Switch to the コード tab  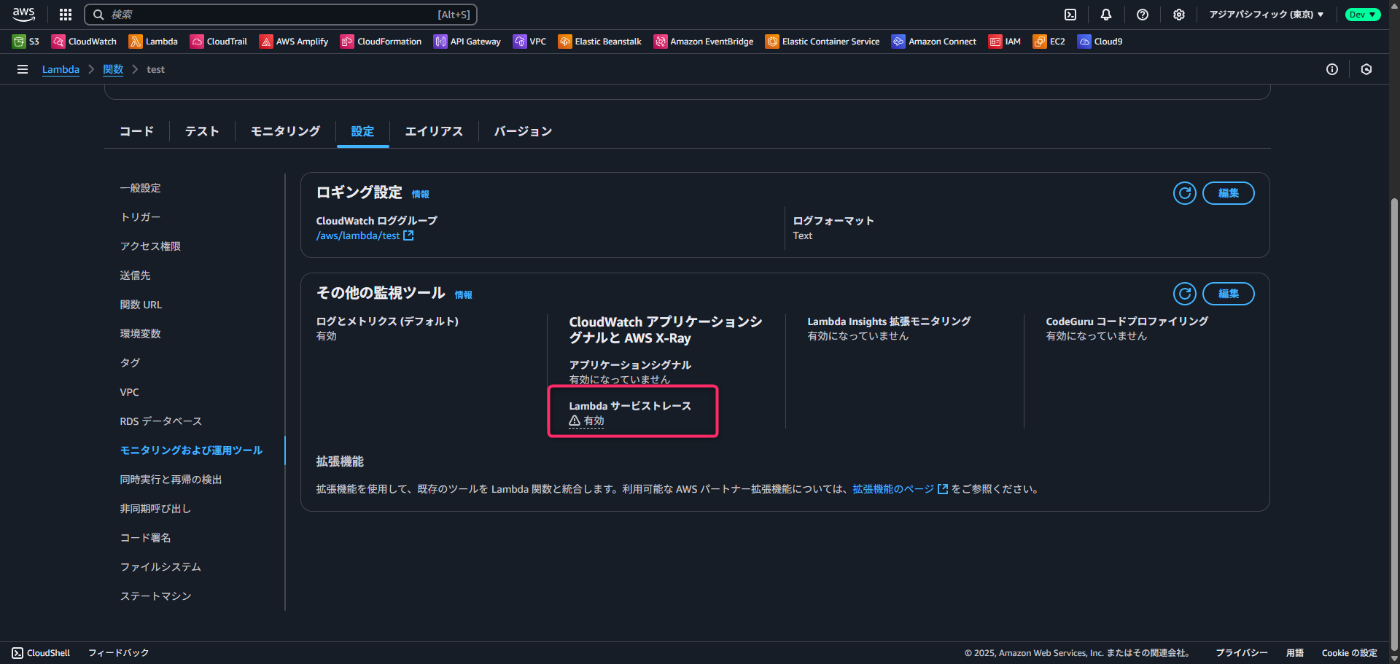pyautogui.click(x=137, y=131)
